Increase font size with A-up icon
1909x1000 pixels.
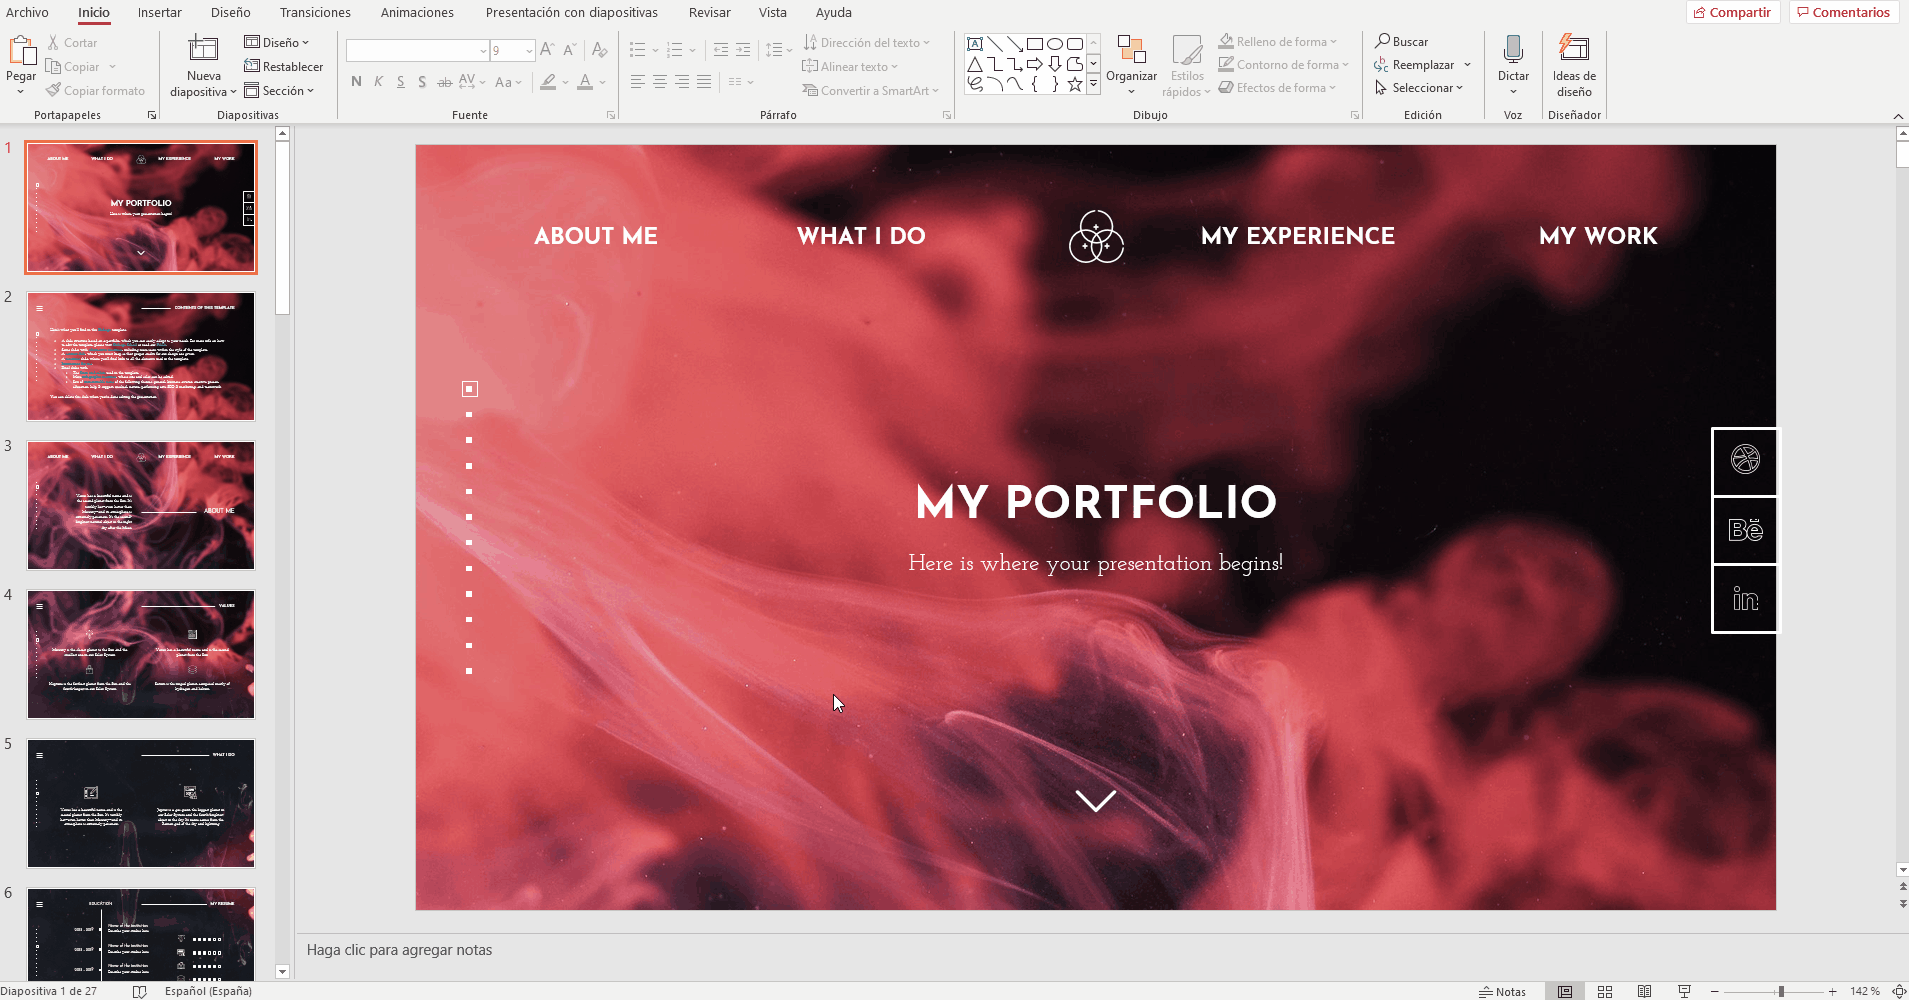546,49
